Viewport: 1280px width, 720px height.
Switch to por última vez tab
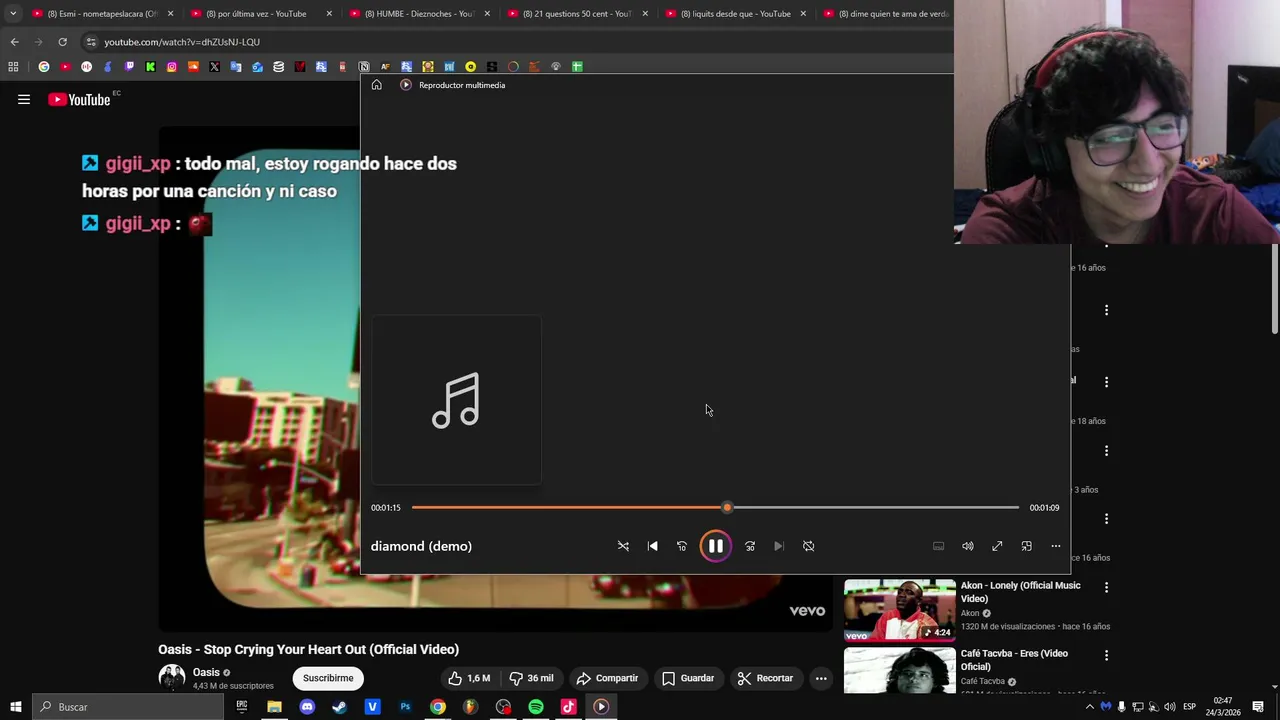(x=260, y=14)
